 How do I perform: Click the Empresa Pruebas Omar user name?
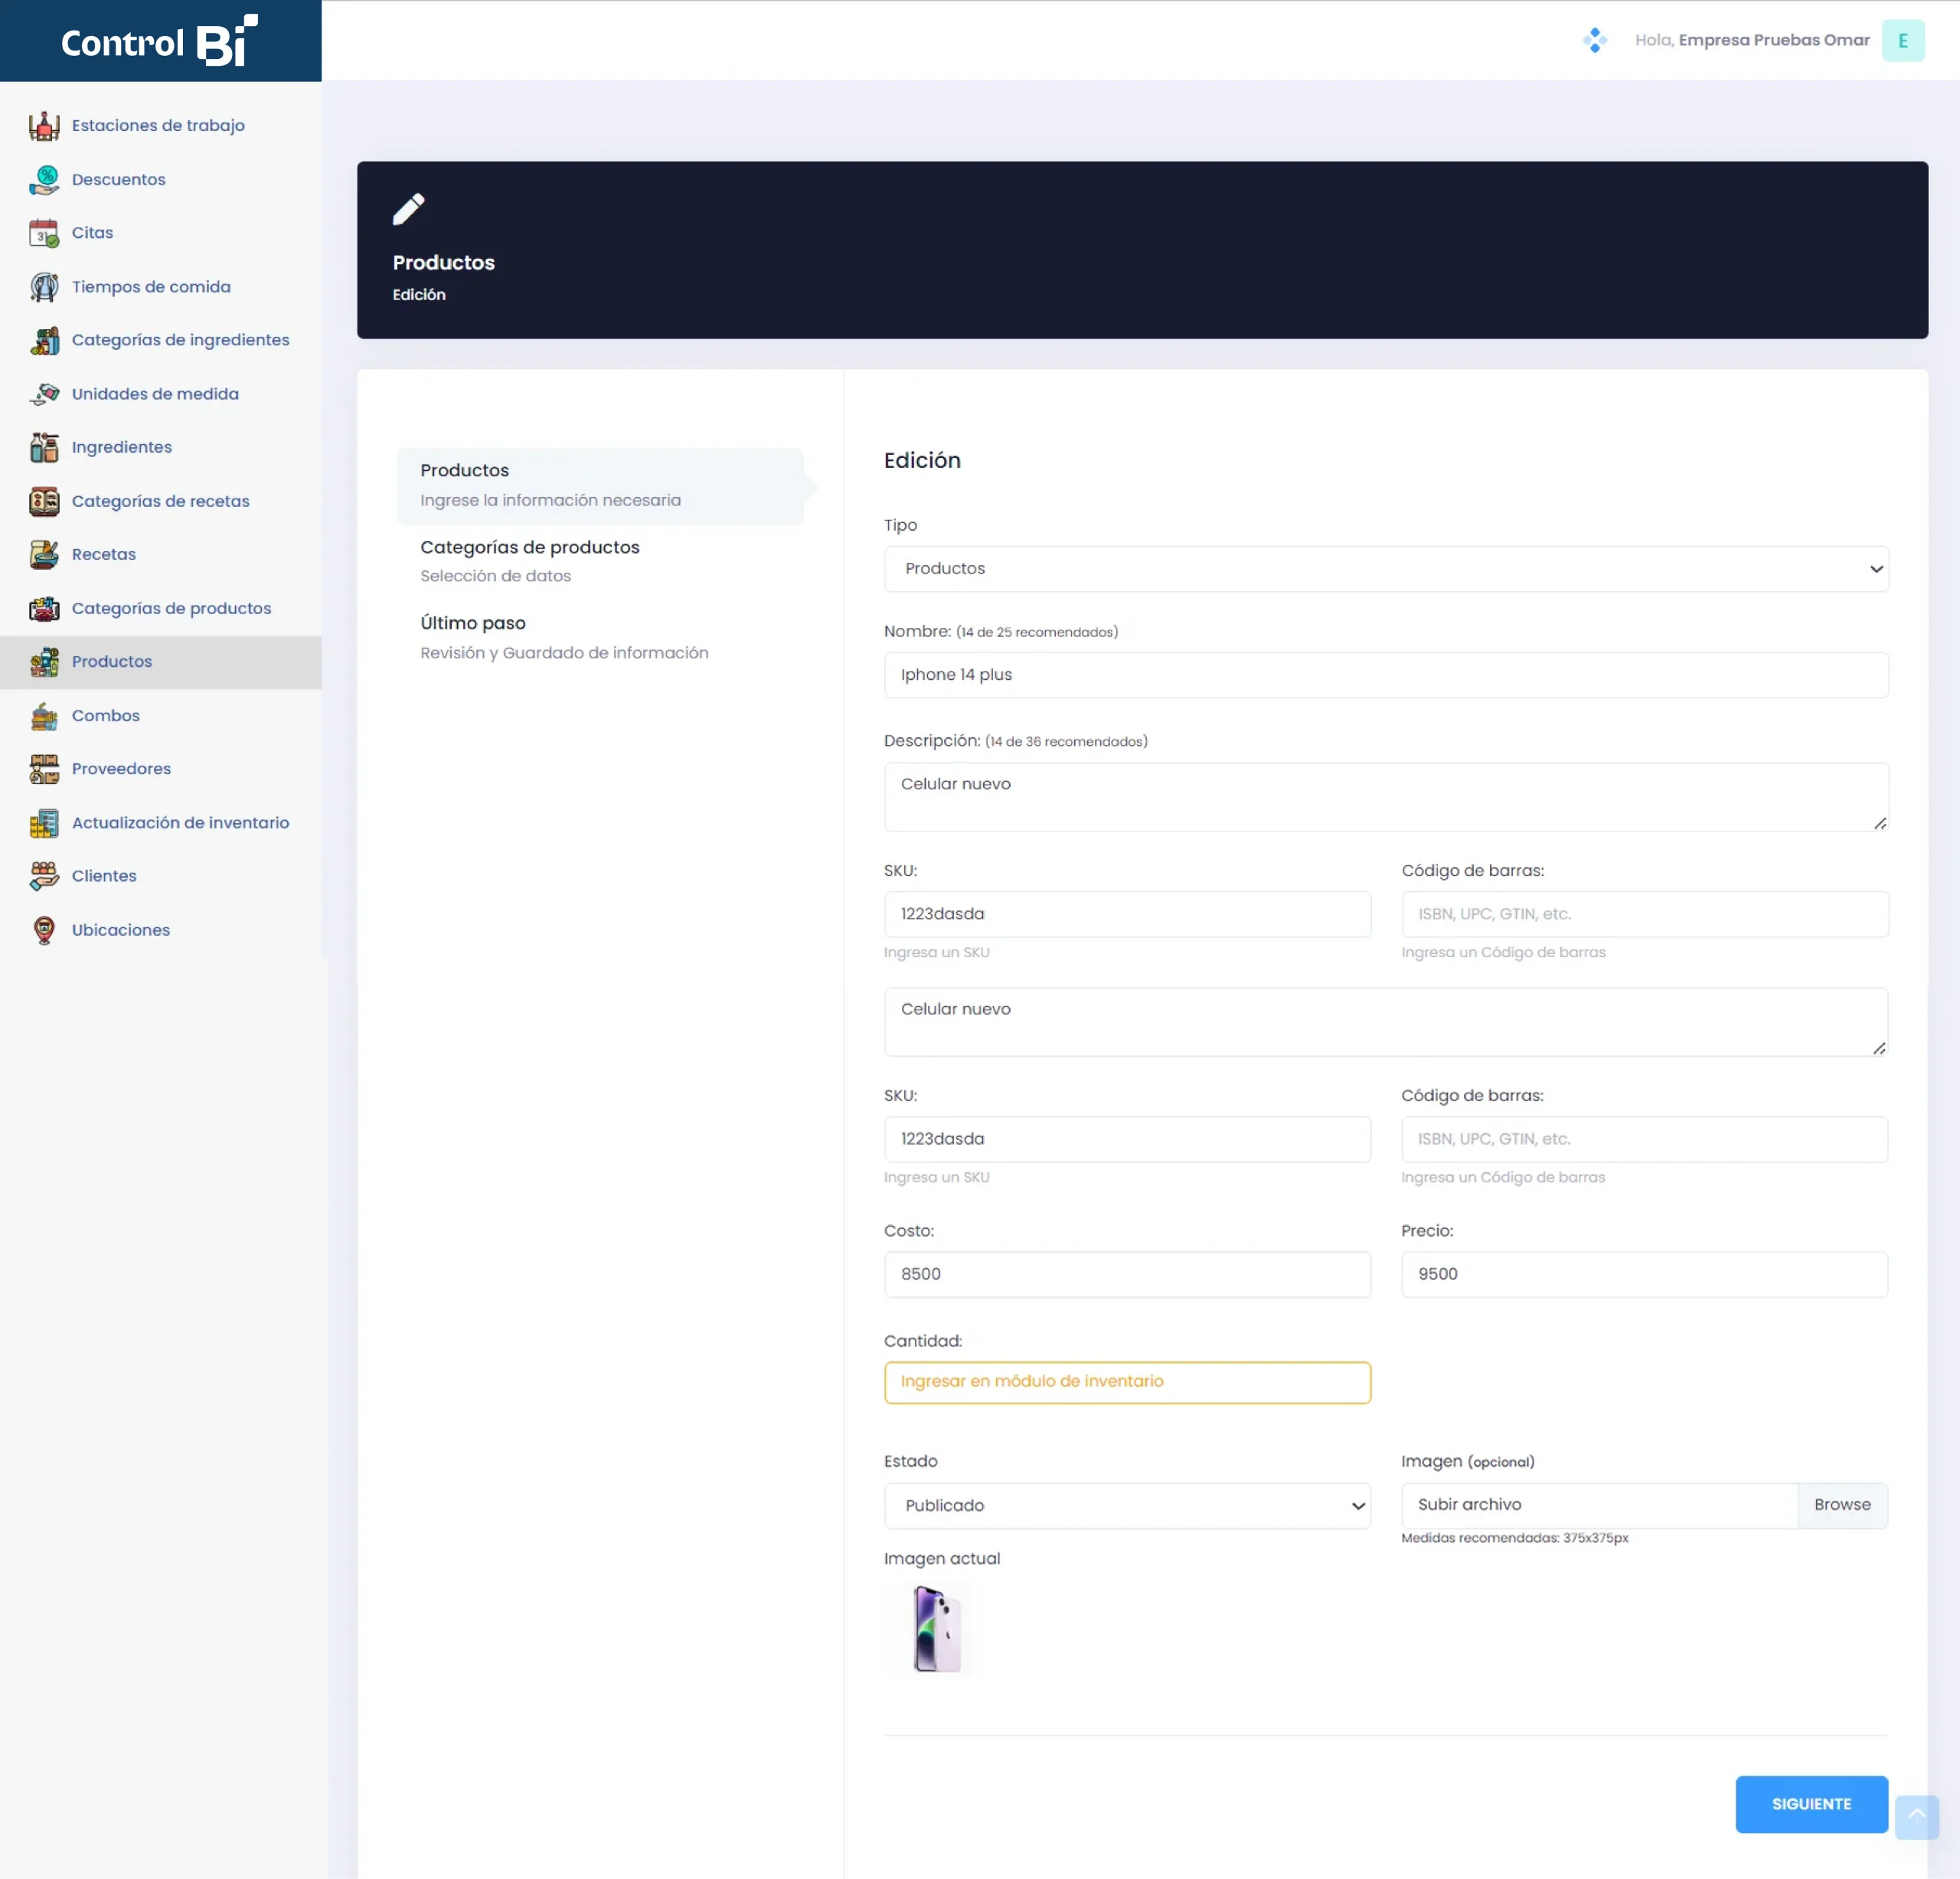pos(1774,40)
